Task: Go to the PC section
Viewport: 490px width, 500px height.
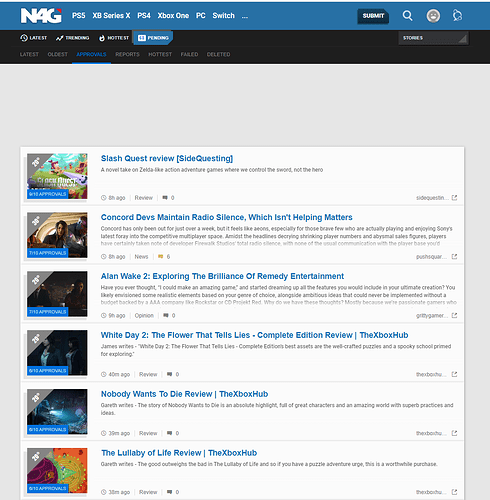Action: coord(201,16)
